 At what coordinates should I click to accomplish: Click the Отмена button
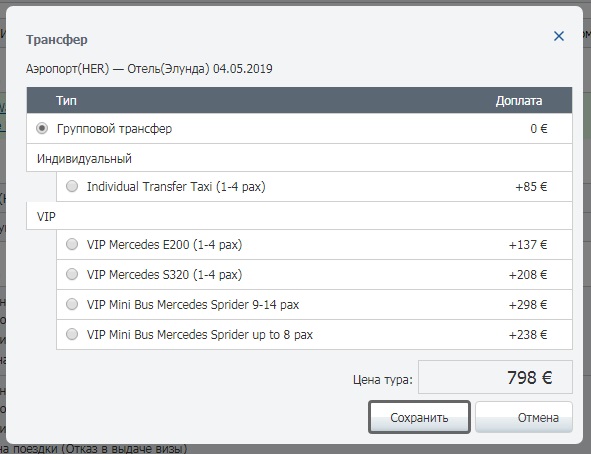tap(524, 417)
